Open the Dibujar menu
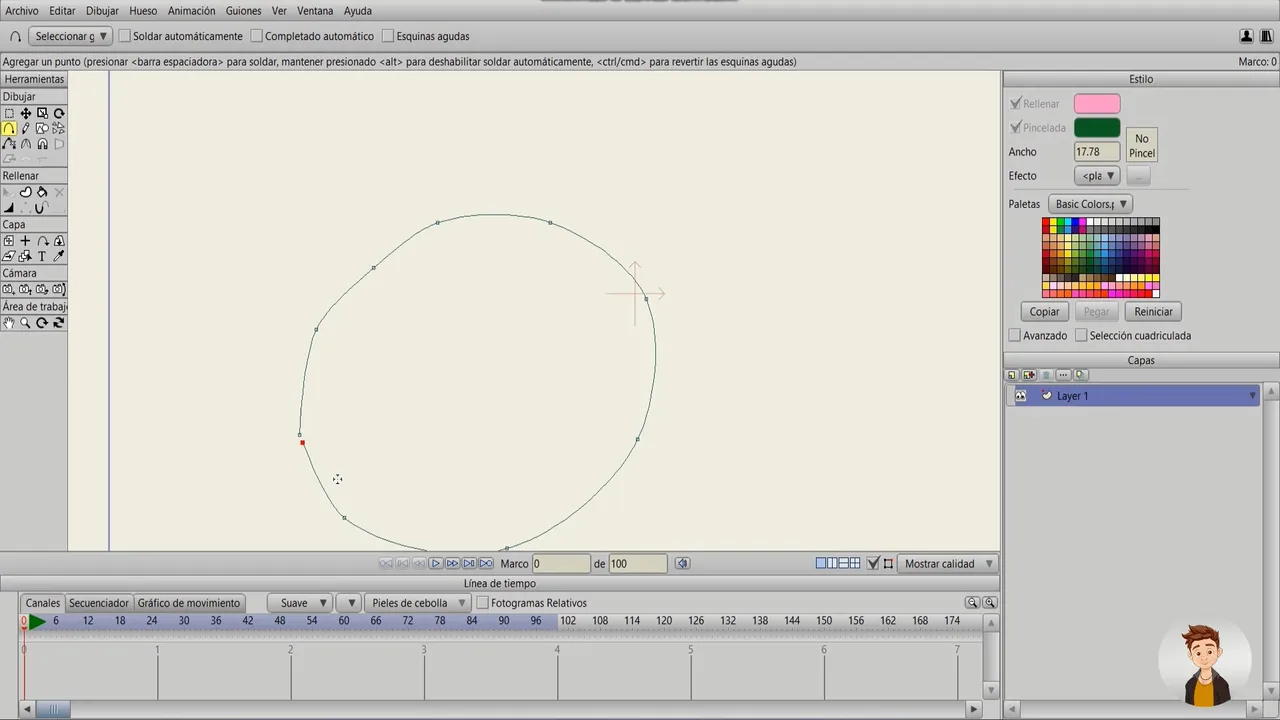The image size is (1280, 720). [x=102, y=11]
